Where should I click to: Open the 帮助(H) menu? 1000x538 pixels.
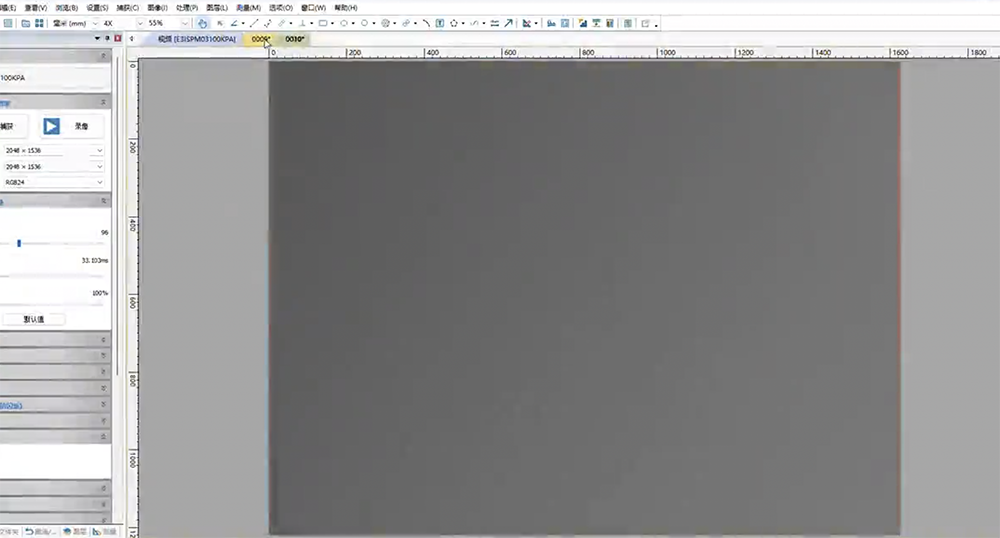tap(346, 7)
